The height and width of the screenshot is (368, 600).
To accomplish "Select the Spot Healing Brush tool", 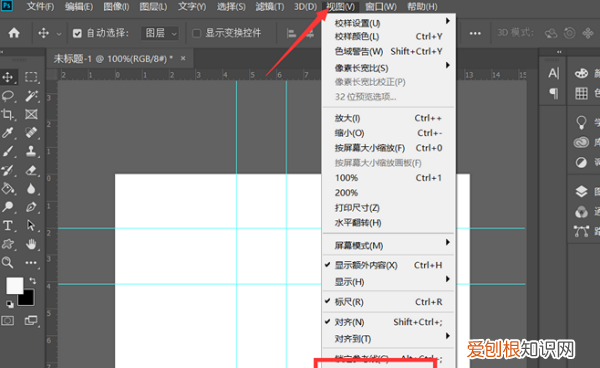I will click(x=31, y=132).
